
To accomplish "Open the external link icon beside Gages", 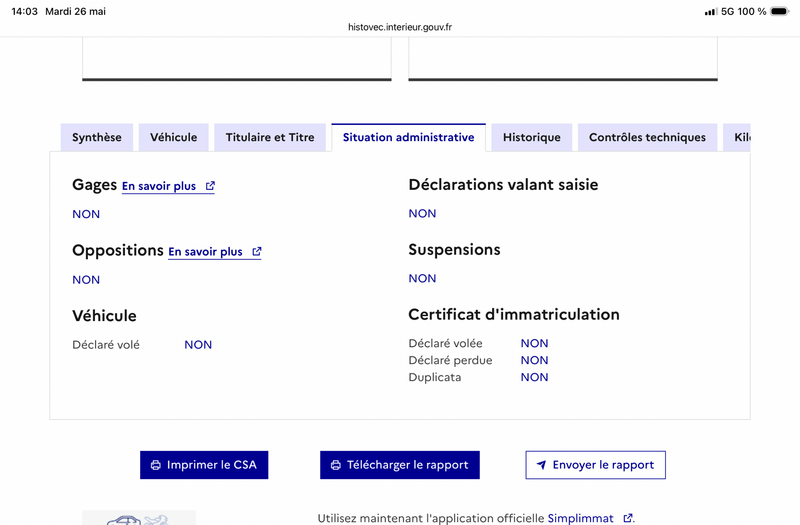I will point(210,186).
